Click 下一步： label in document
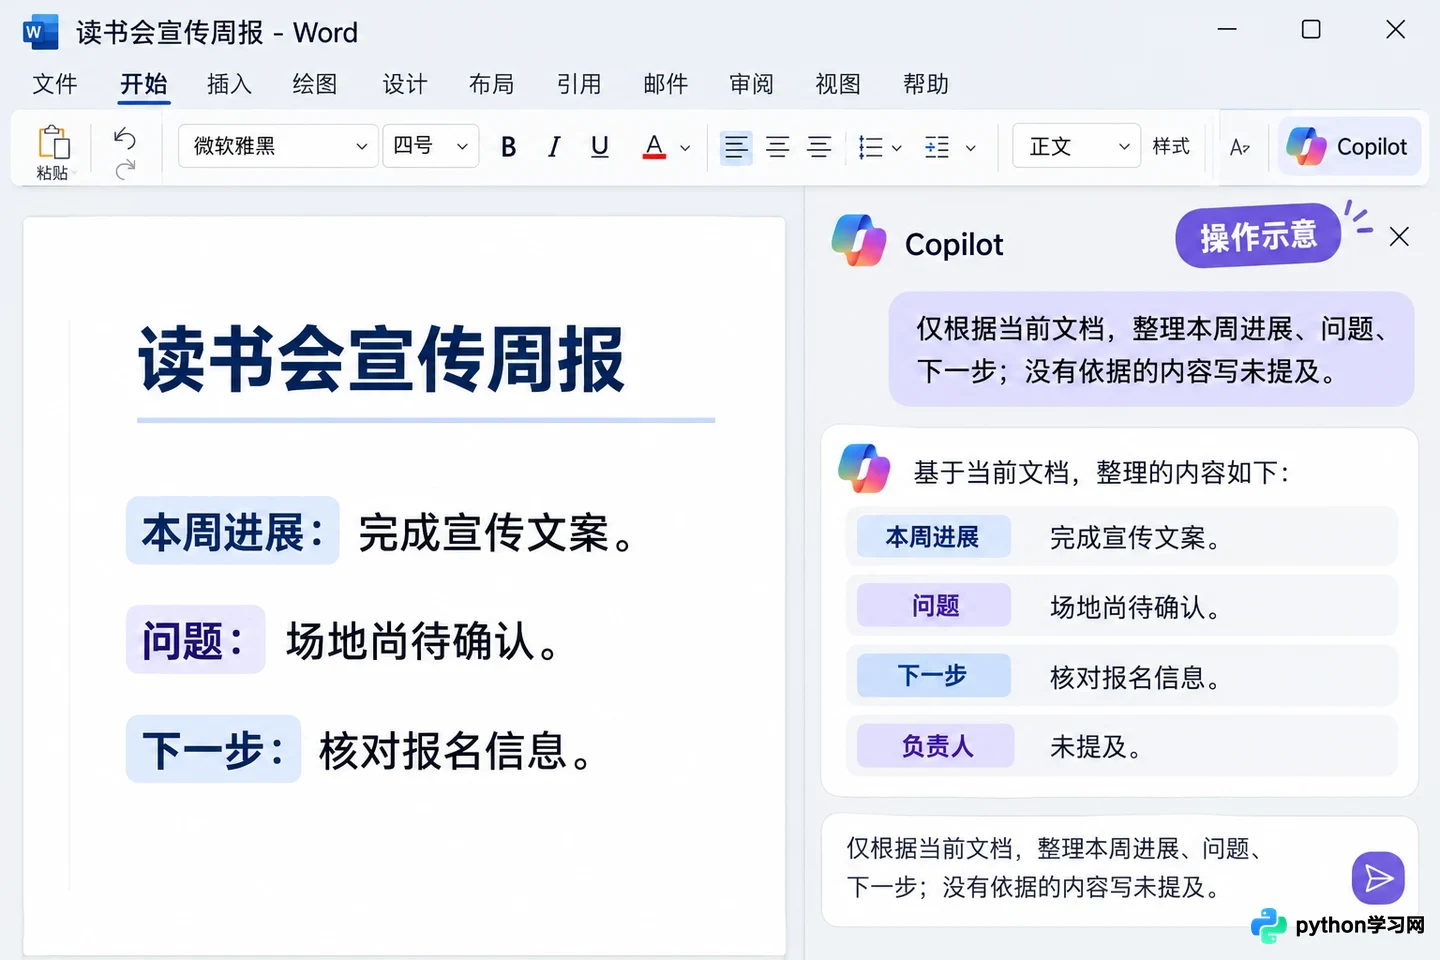 click(213, 749)
